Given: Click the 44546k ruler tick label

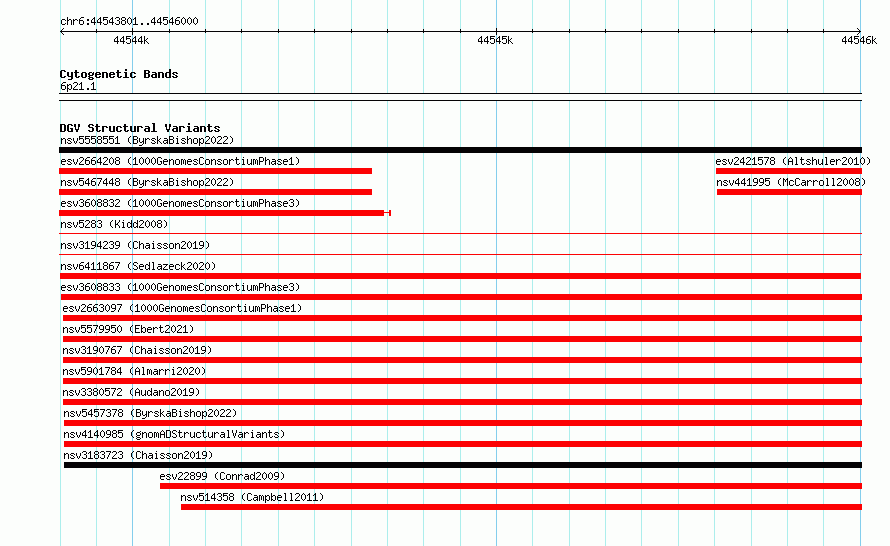Looking at the screenshot, I should coord(859,40).
